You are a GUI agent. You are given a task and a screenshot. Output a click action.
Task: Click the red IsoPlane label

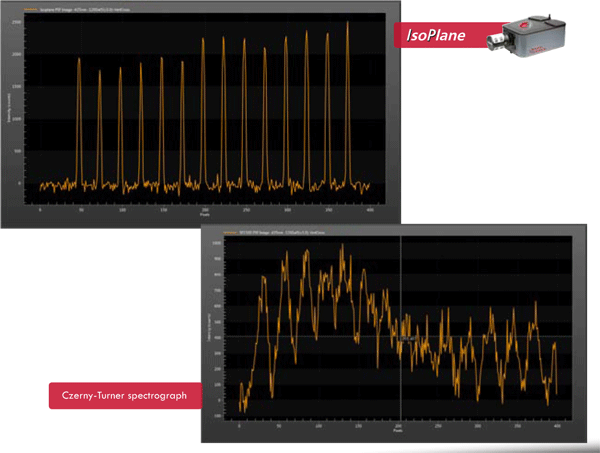pos(440,35)
